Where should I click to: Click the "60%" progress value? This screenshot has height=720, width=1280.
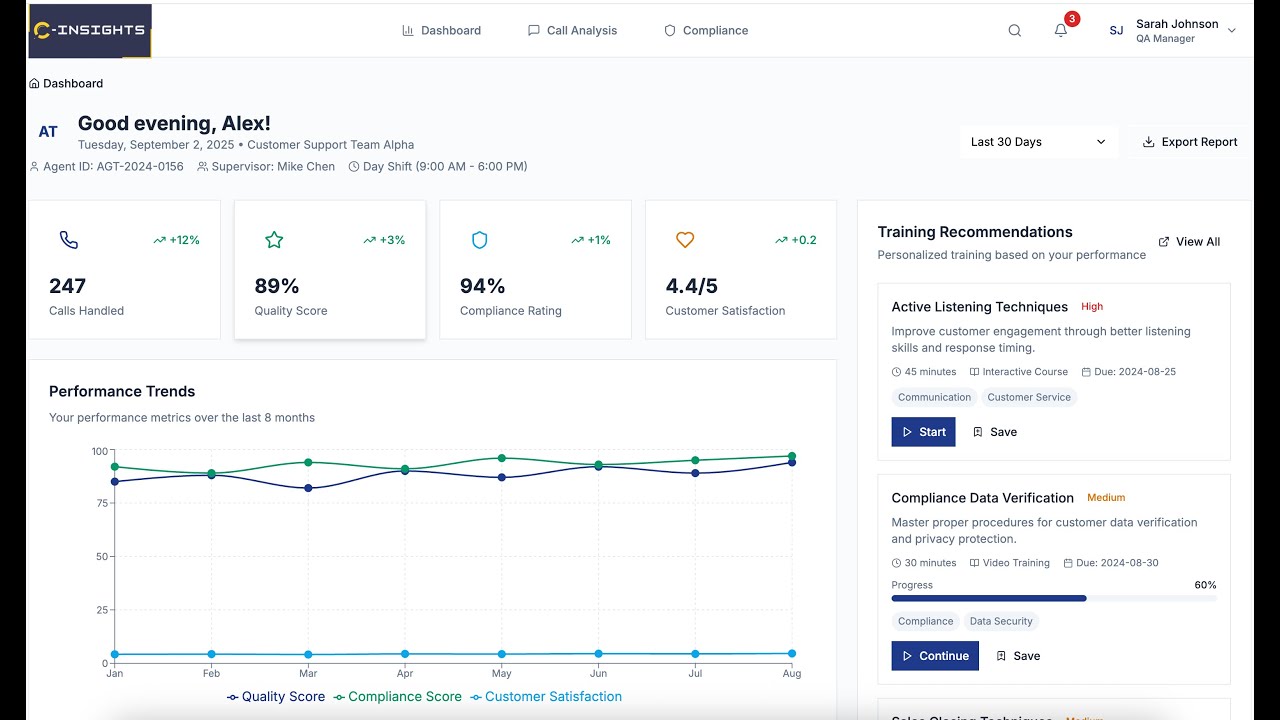1205,585
